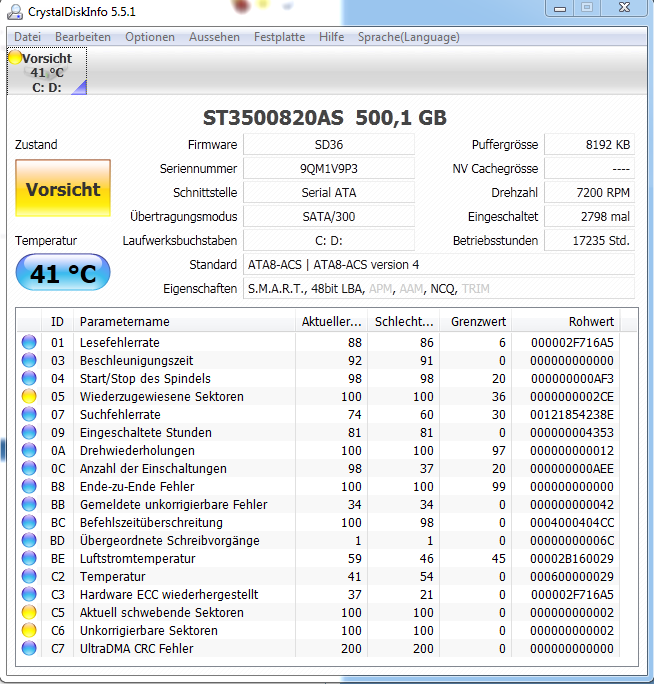Open the Hilfe menu
Viewport: 654px width, 684px height.
click(332, 37)
